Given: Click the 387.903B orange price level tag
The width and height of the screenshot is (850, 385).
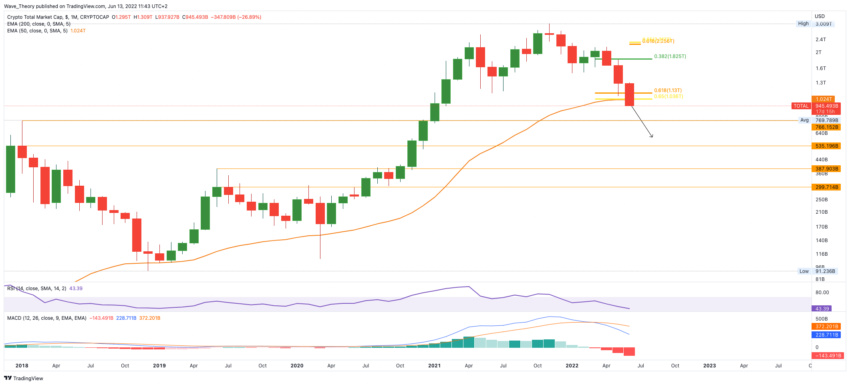Looking at the screenshot, I should (x=827, y=169).
